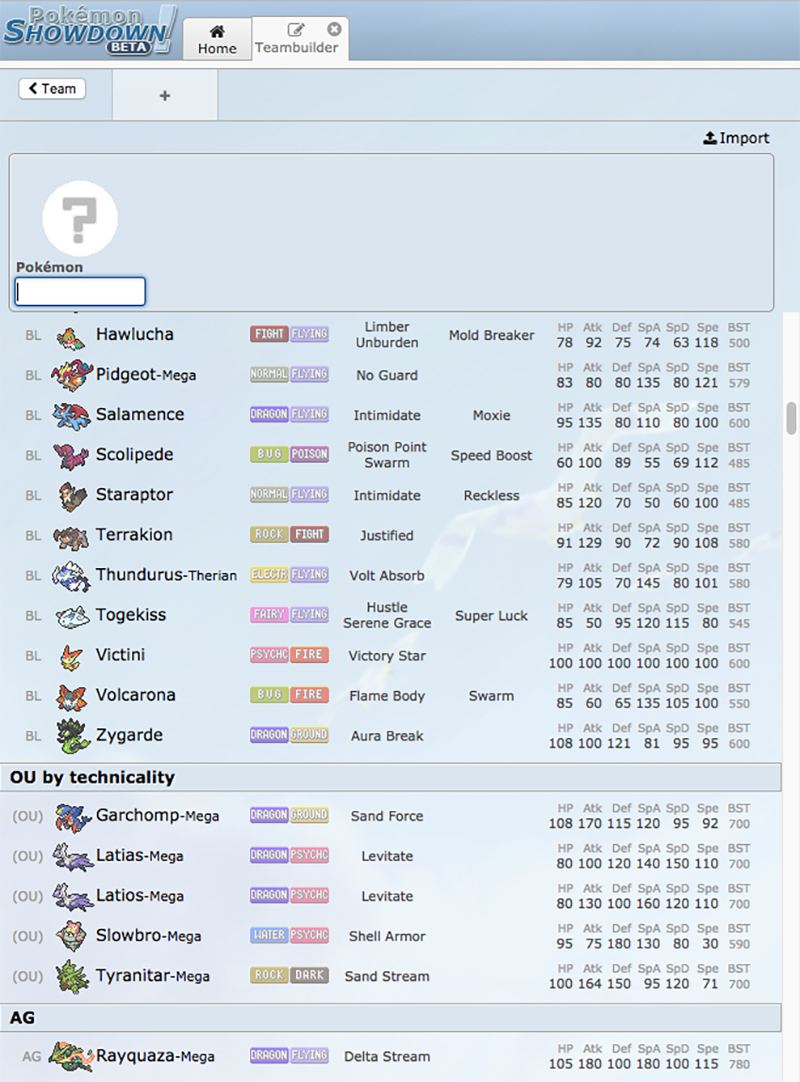
Task: Click the Terrakion sprite icon
Action: point(71,536)
